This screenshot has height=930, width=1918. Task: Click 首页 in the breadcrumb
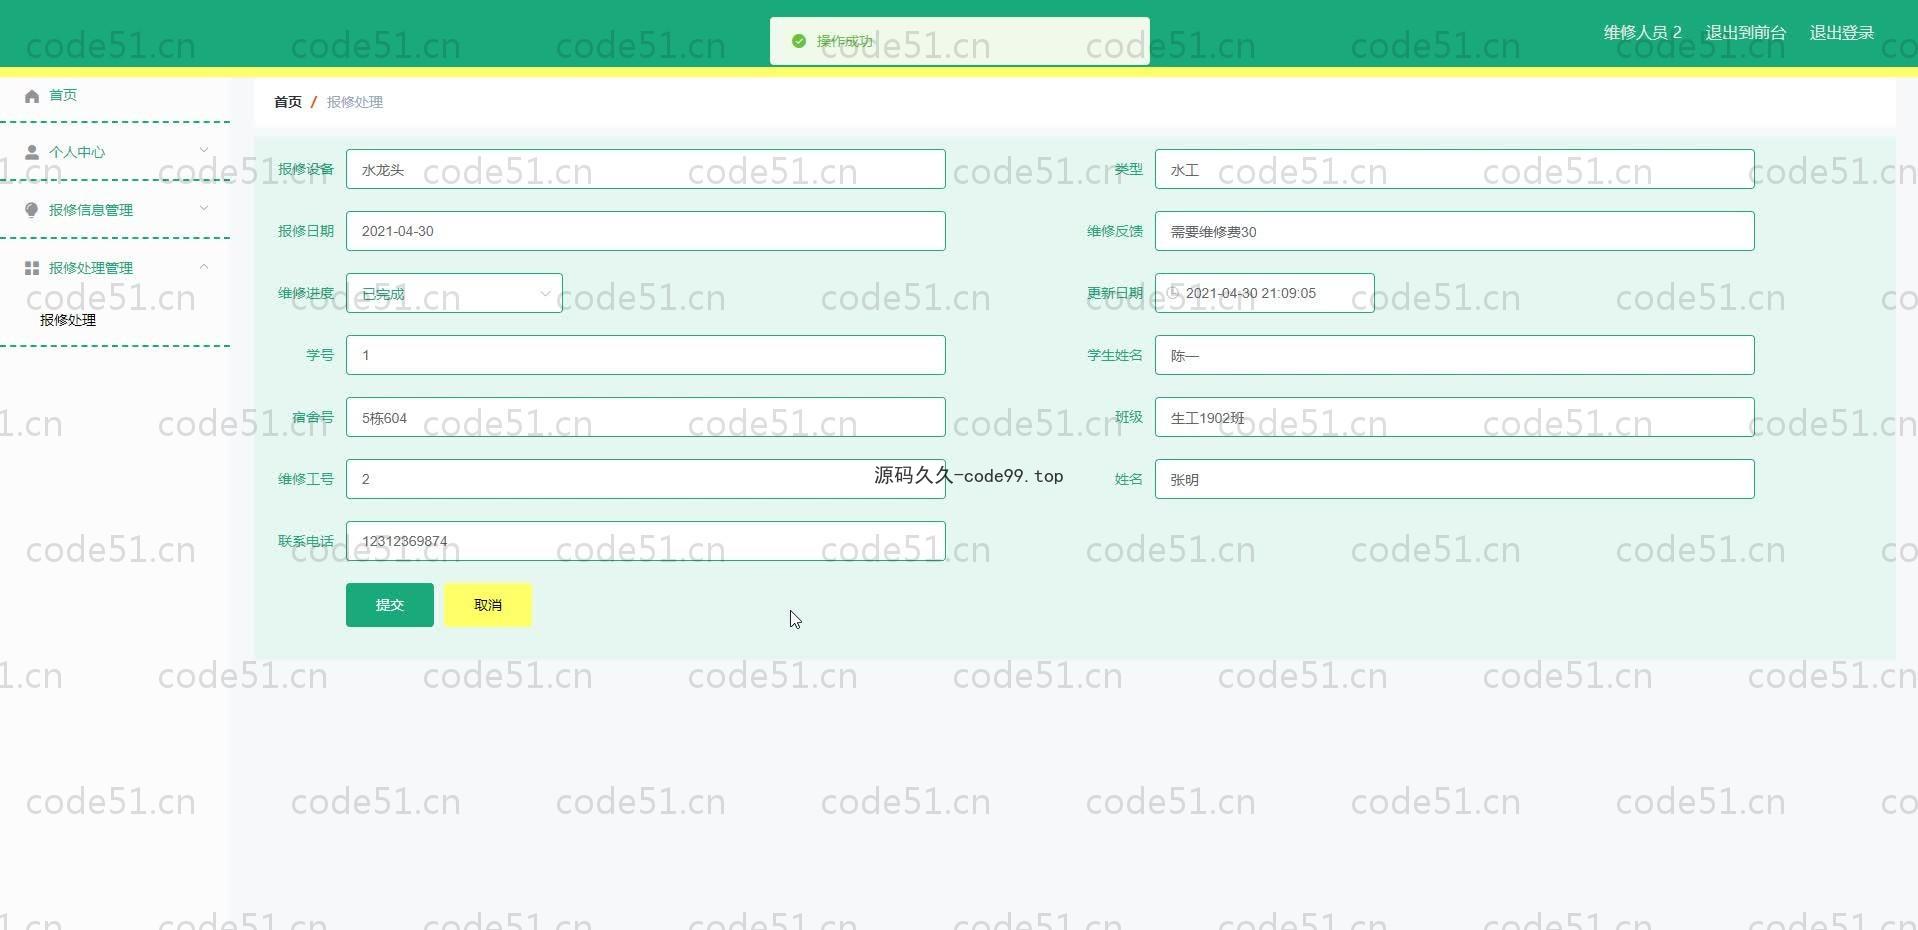pyautogui.click(x=288, y=102)
